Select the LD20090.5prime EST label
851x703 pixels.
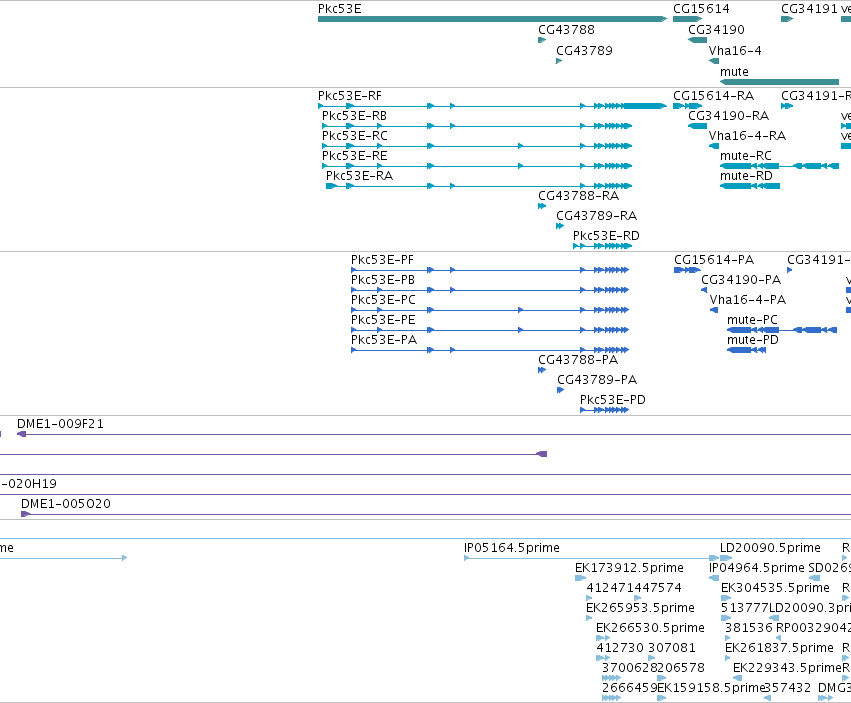tap(771, 548)
